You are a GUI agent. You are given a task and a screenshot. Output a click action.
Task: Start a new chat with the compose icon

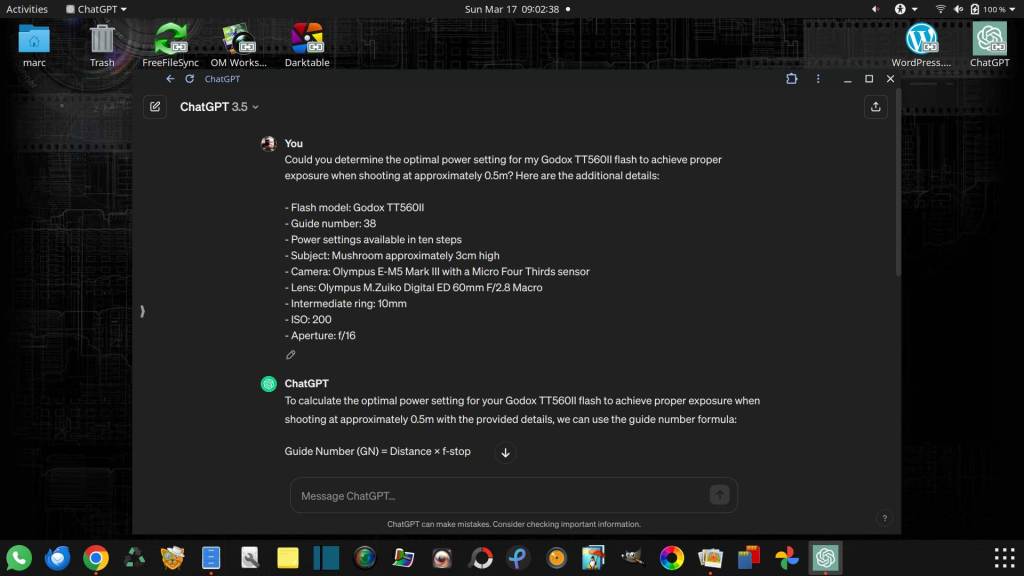[x=155, y=106]
